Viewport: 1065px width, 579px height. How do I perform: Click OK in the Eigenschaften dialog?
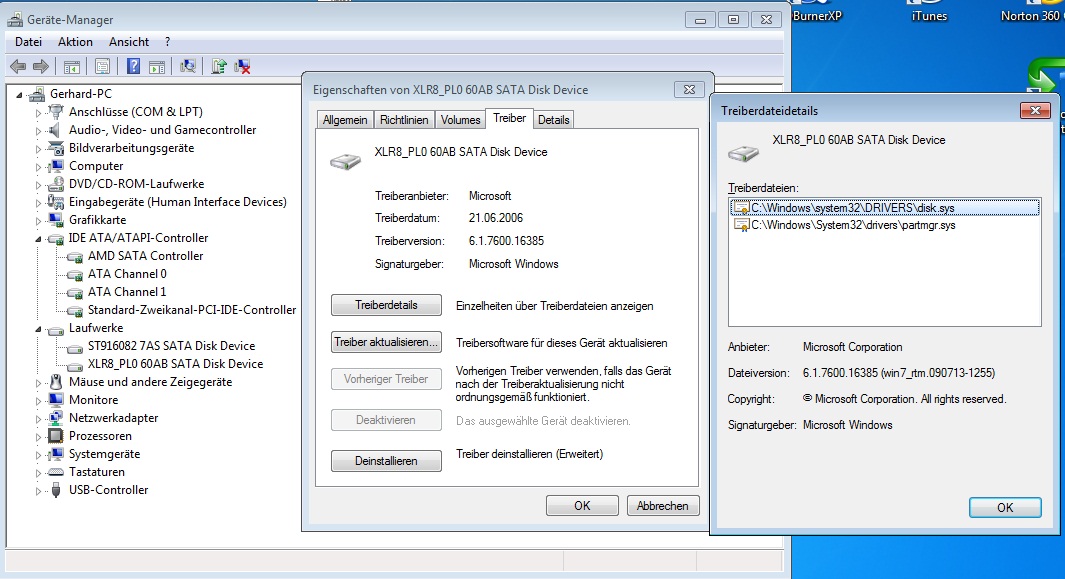point(582,506)
